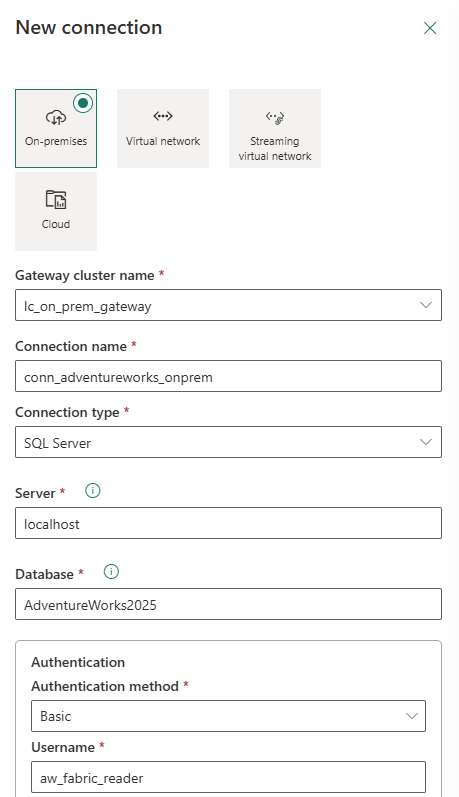Pick the Streaming virtual network tile
459x797 pixels.
pyautogui.click(x=275, y=129)
